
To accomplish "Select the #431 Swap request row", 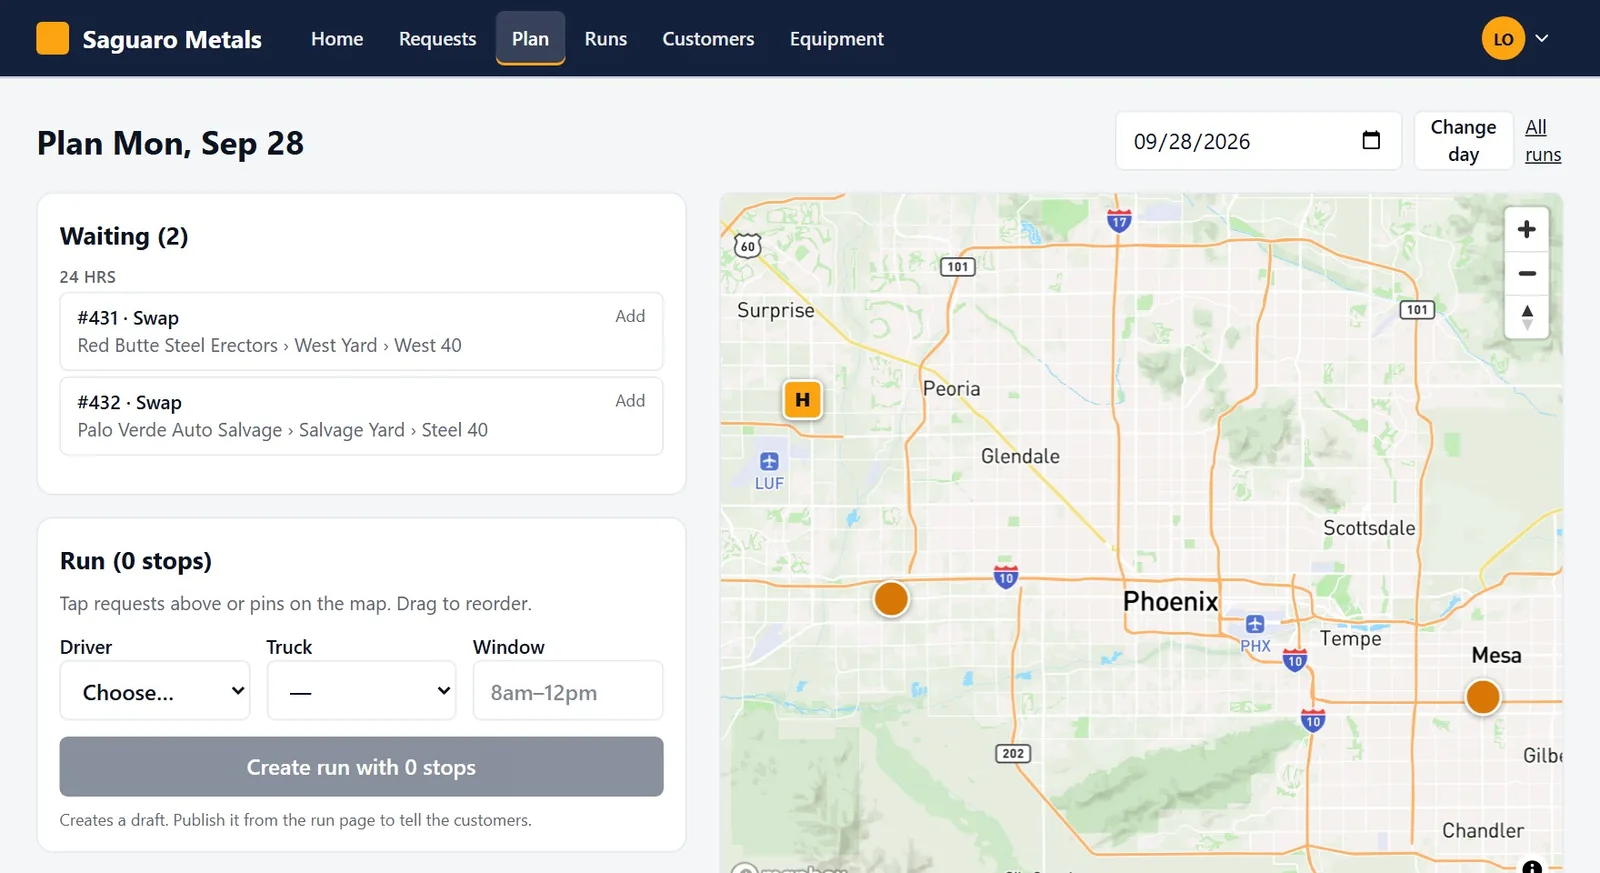I will (x=361, y=332).
